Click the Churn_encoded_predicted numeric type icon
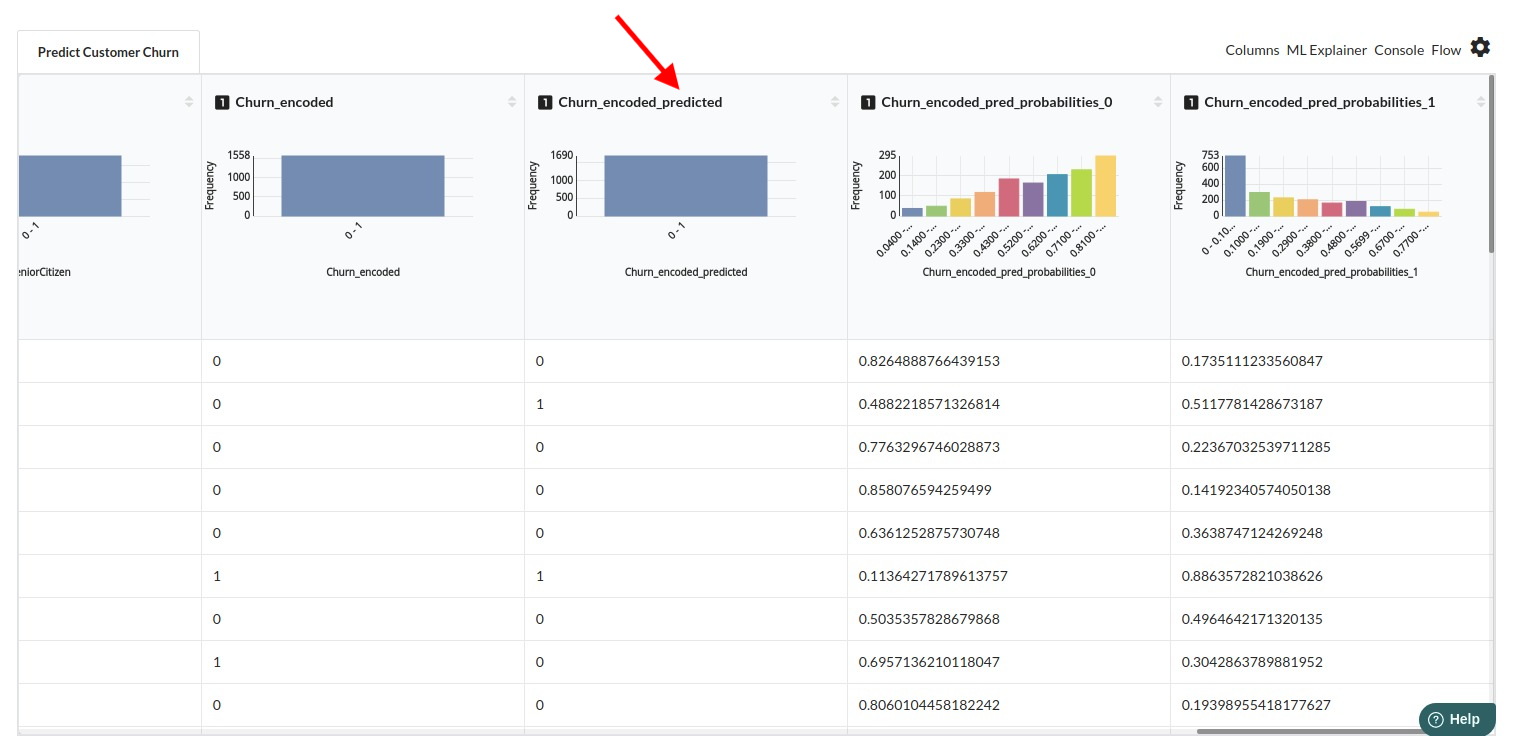The image size is (1516, 736). (x=545, y=102)
